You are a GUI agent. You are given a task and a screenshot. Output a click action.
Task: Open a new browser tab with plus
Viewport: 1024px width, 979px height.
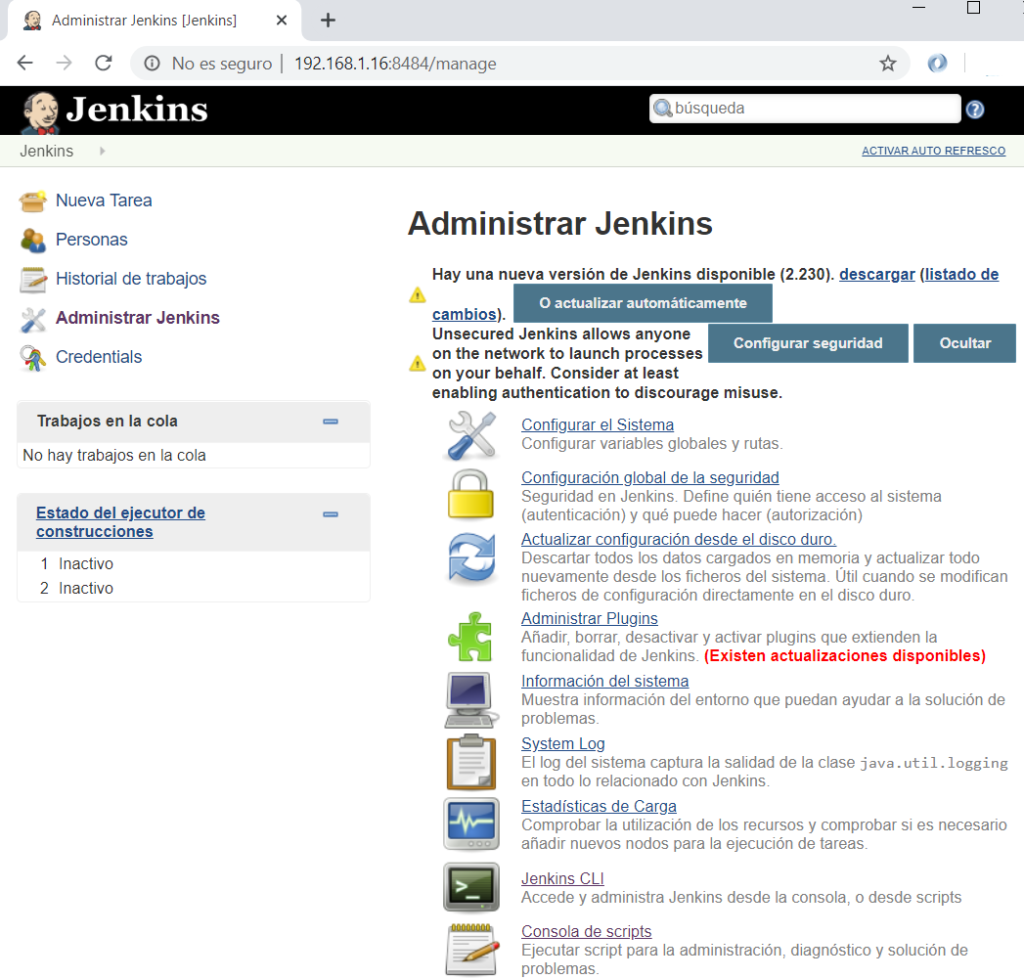[x=328, y=20]
